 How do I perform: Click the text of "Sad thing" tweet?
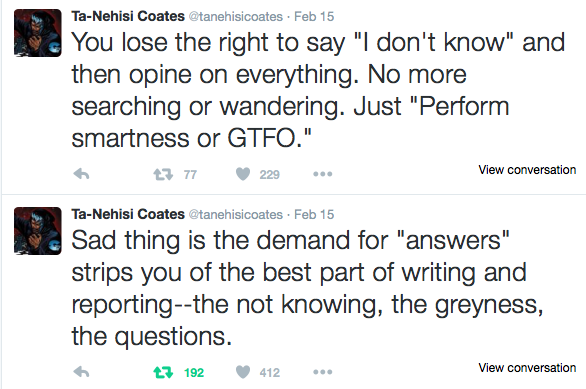[x=306, y=288]
